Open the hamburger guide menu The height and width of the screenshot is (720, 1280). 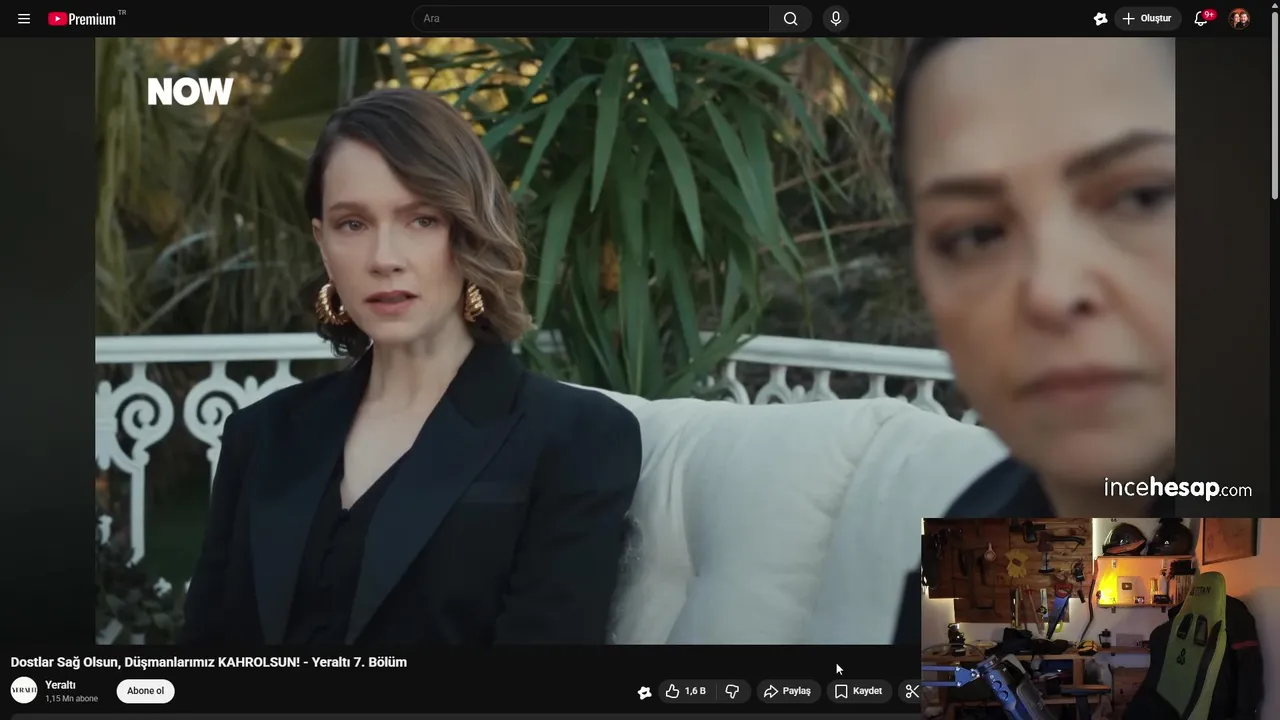click(24, 19)
